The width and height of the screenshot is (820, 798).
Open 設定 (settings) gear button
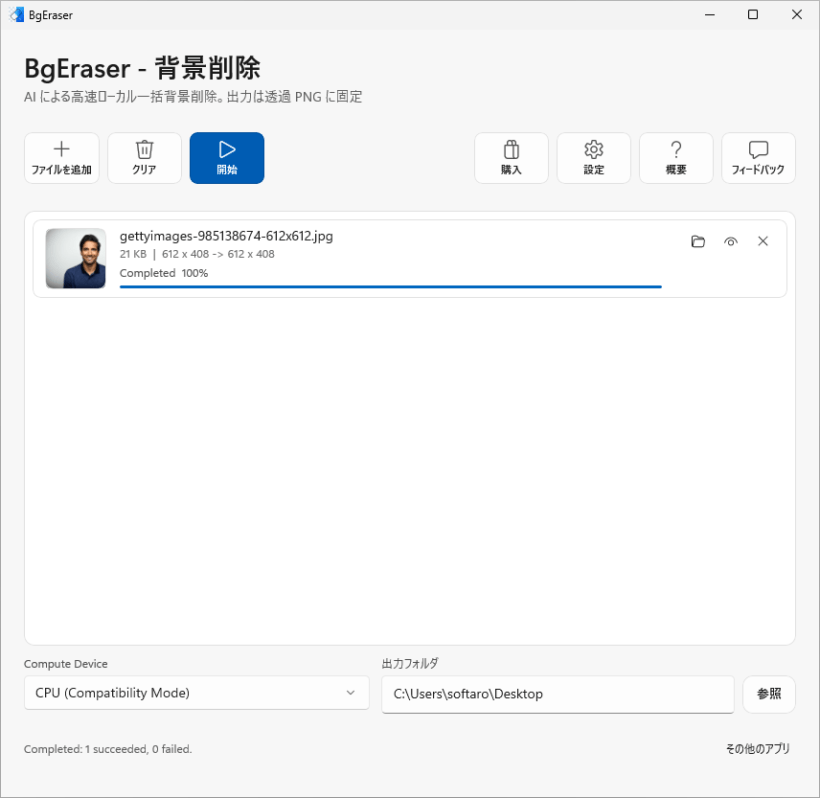tap(594, 158)
